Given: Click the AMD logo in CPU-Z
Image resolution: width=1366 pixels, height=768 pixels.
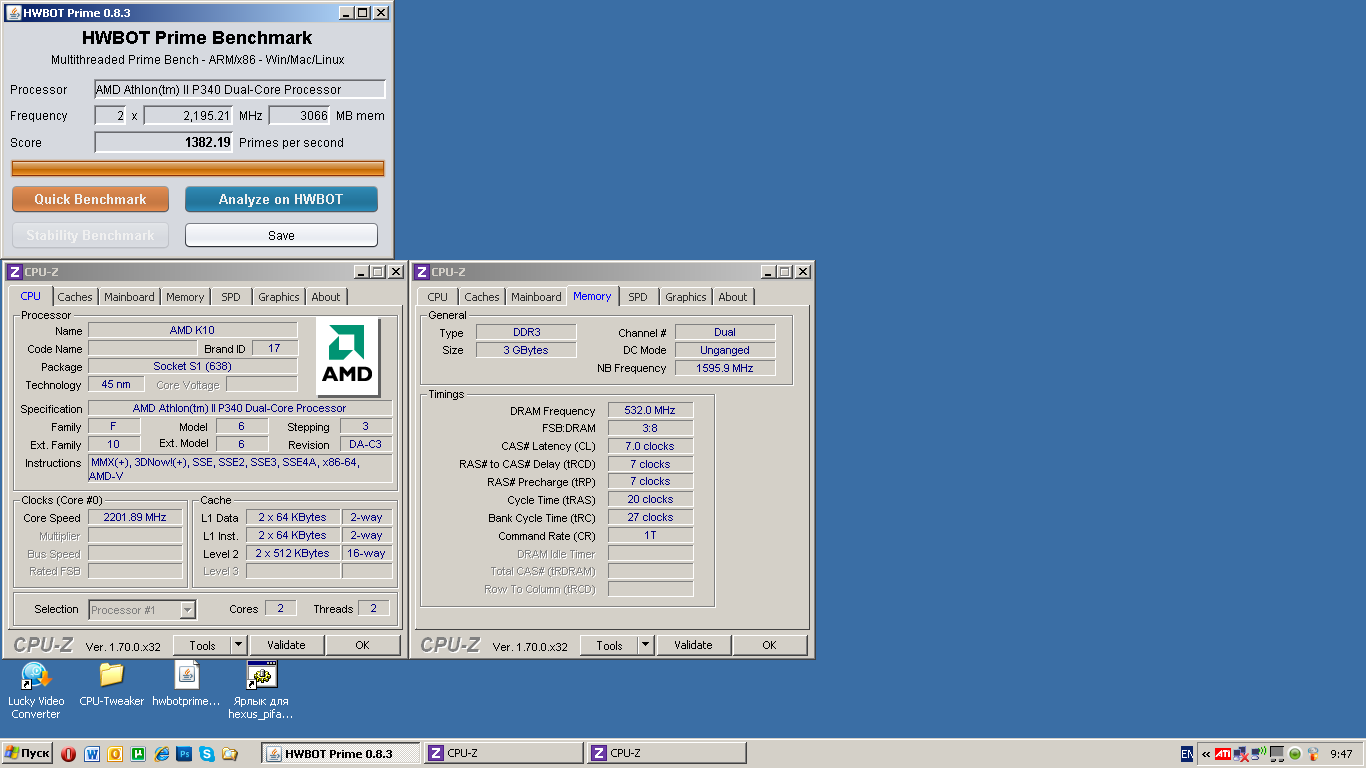Looking at the screenshot, I should (x=347, y=356).
